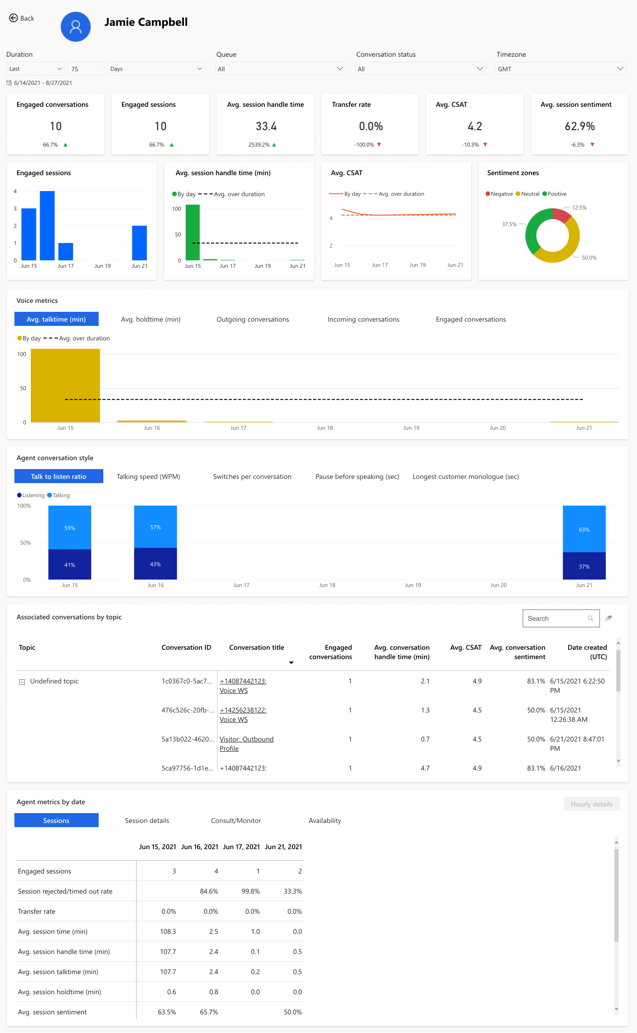Screen dimensions: 637x1033
Task: Click the Hourly details button
Action: tap(592, 804)
